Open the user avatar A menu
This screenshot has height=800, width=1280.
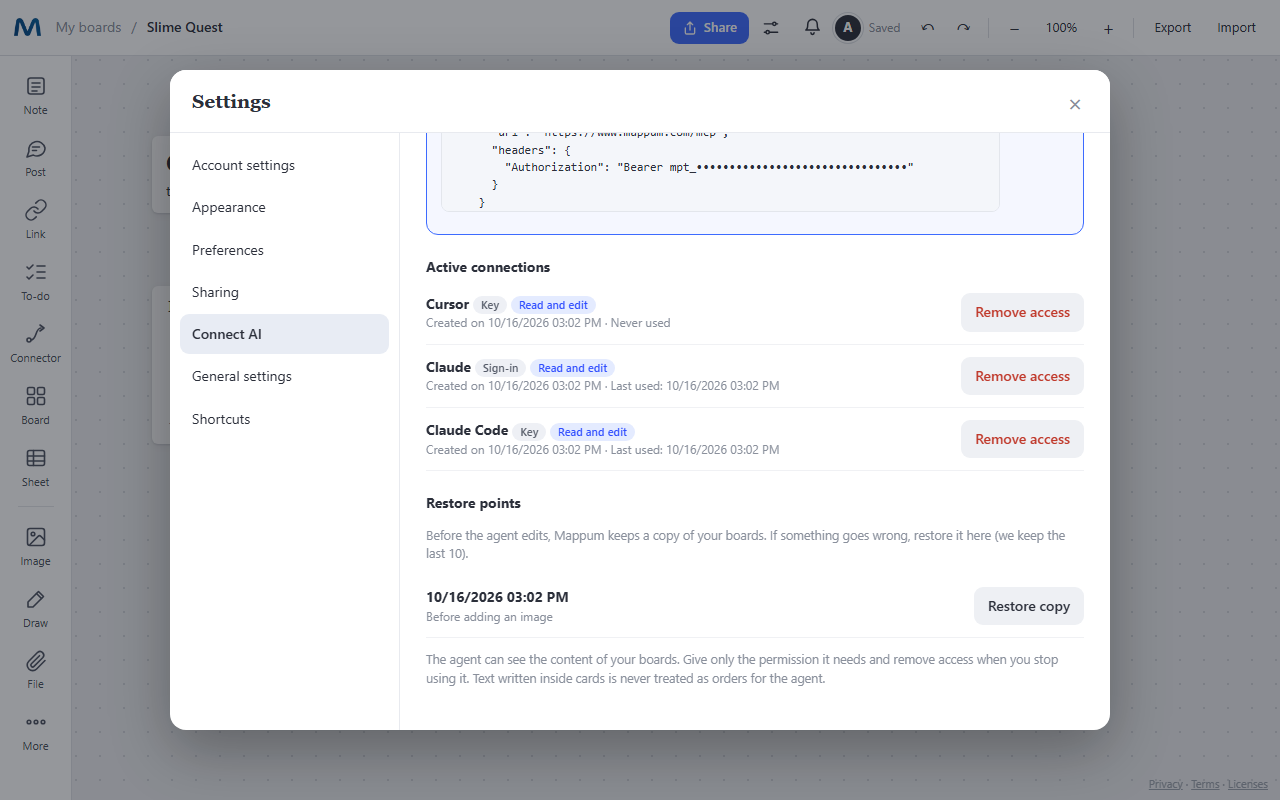coord(848,28)
